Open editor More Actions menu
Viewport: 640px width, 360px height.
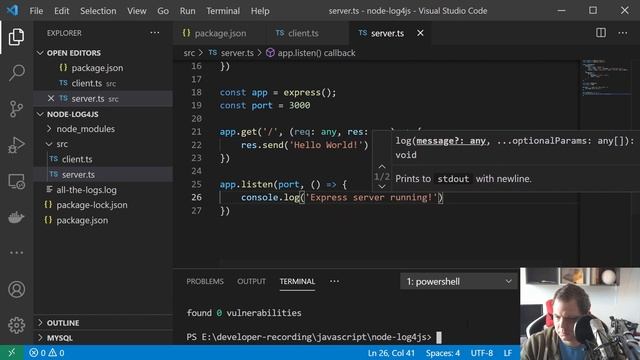622,33
